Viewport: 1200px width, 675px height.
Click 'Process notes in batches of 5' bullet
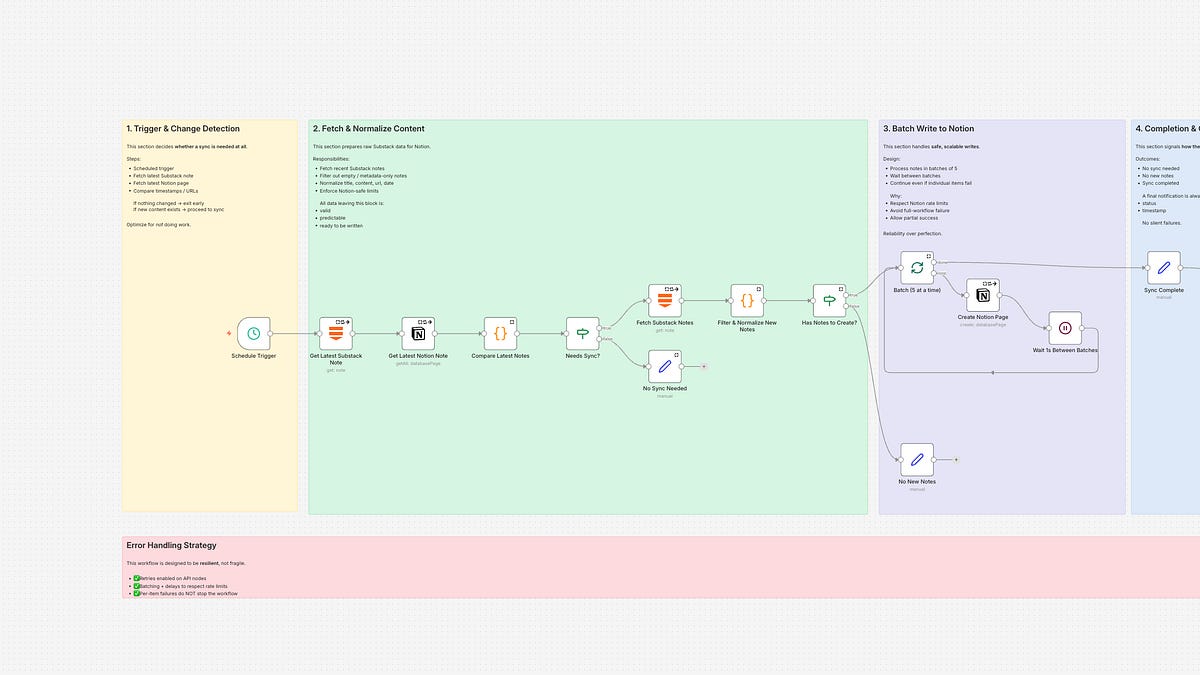coord(924,169)
